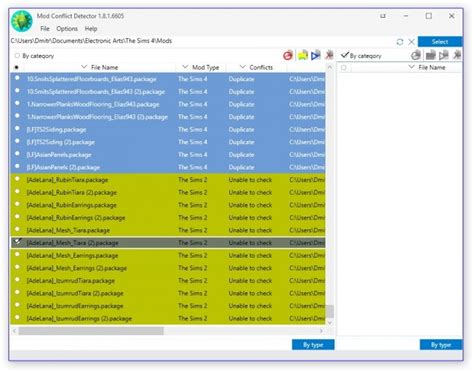This screenshot has height=372, width=474.
Task: Click the blue Select button
Action: (440, 42)
